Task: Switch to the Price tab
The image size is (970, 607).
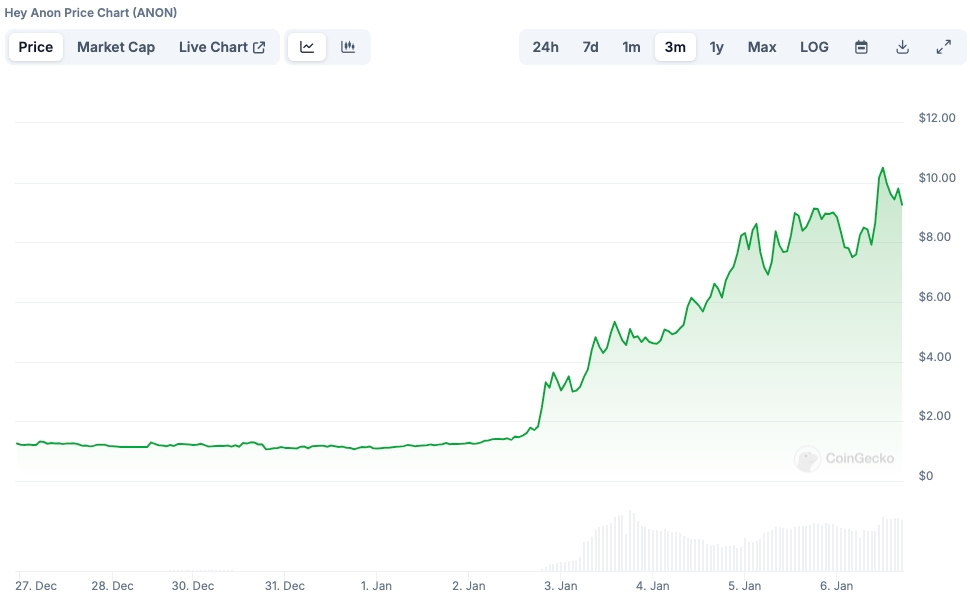Action: 36,47
